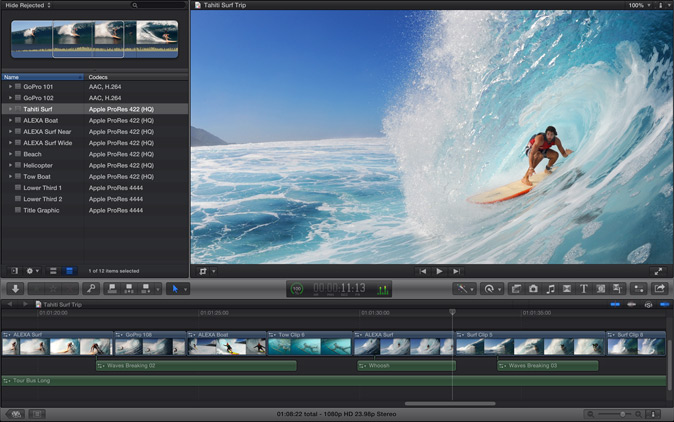Open the Photos browser camera icon
Viewport: 674px width, 422px height.
point(533,288)
